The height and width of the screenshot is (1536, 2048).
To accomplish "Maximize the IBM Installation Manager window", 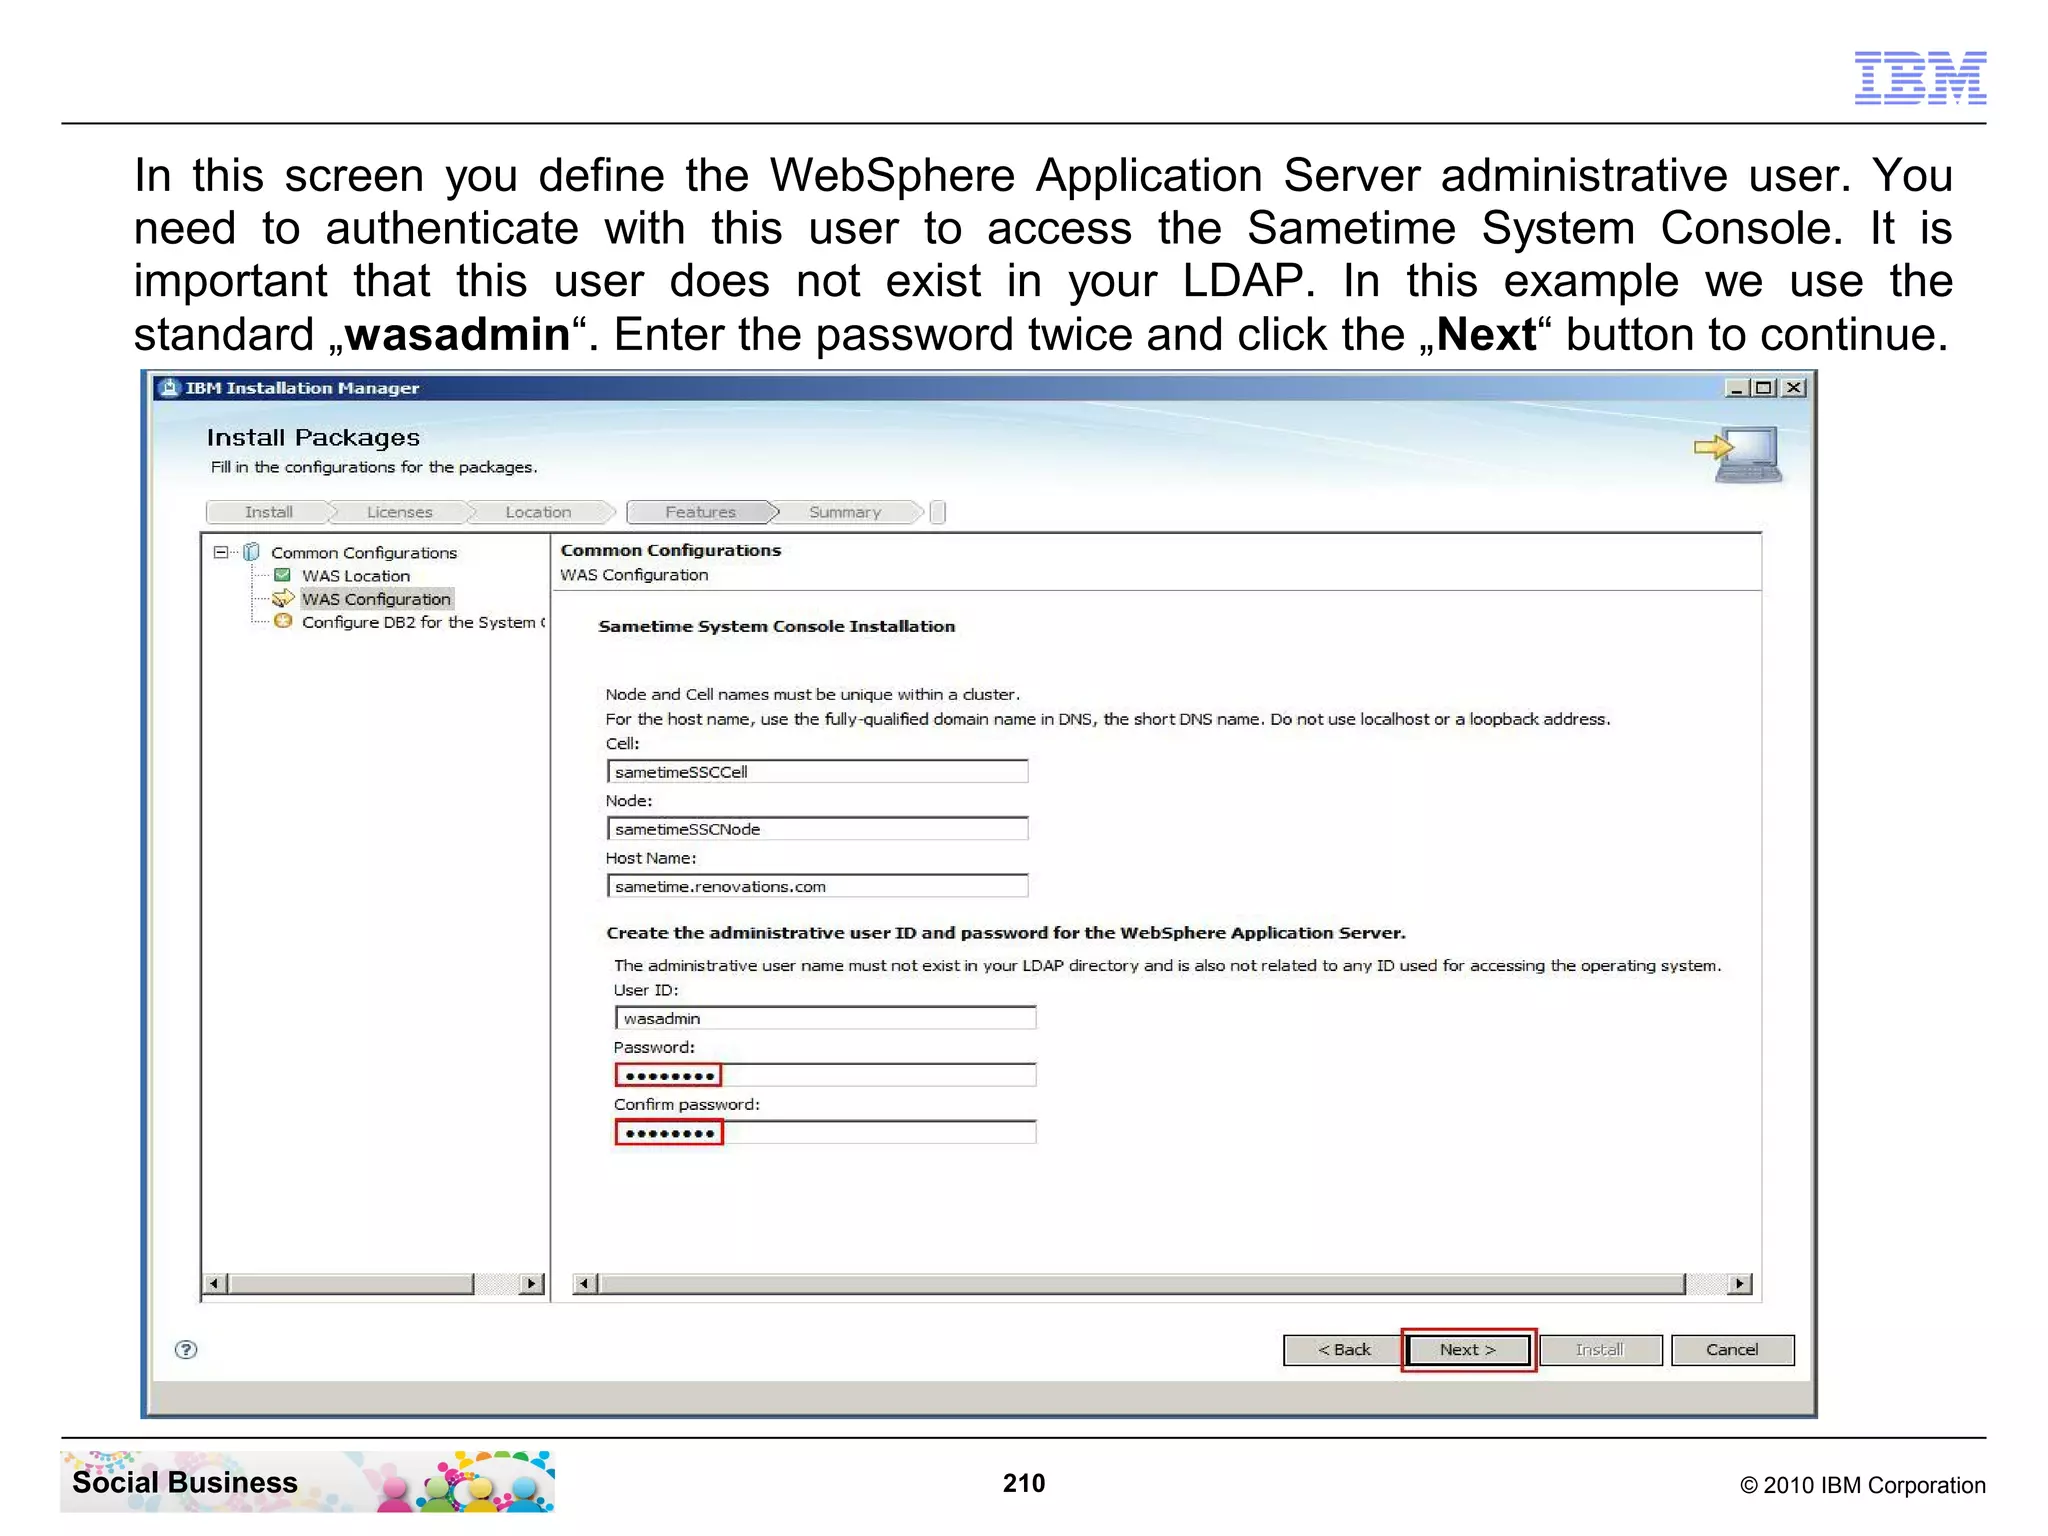I will (x=1765, y=388).
